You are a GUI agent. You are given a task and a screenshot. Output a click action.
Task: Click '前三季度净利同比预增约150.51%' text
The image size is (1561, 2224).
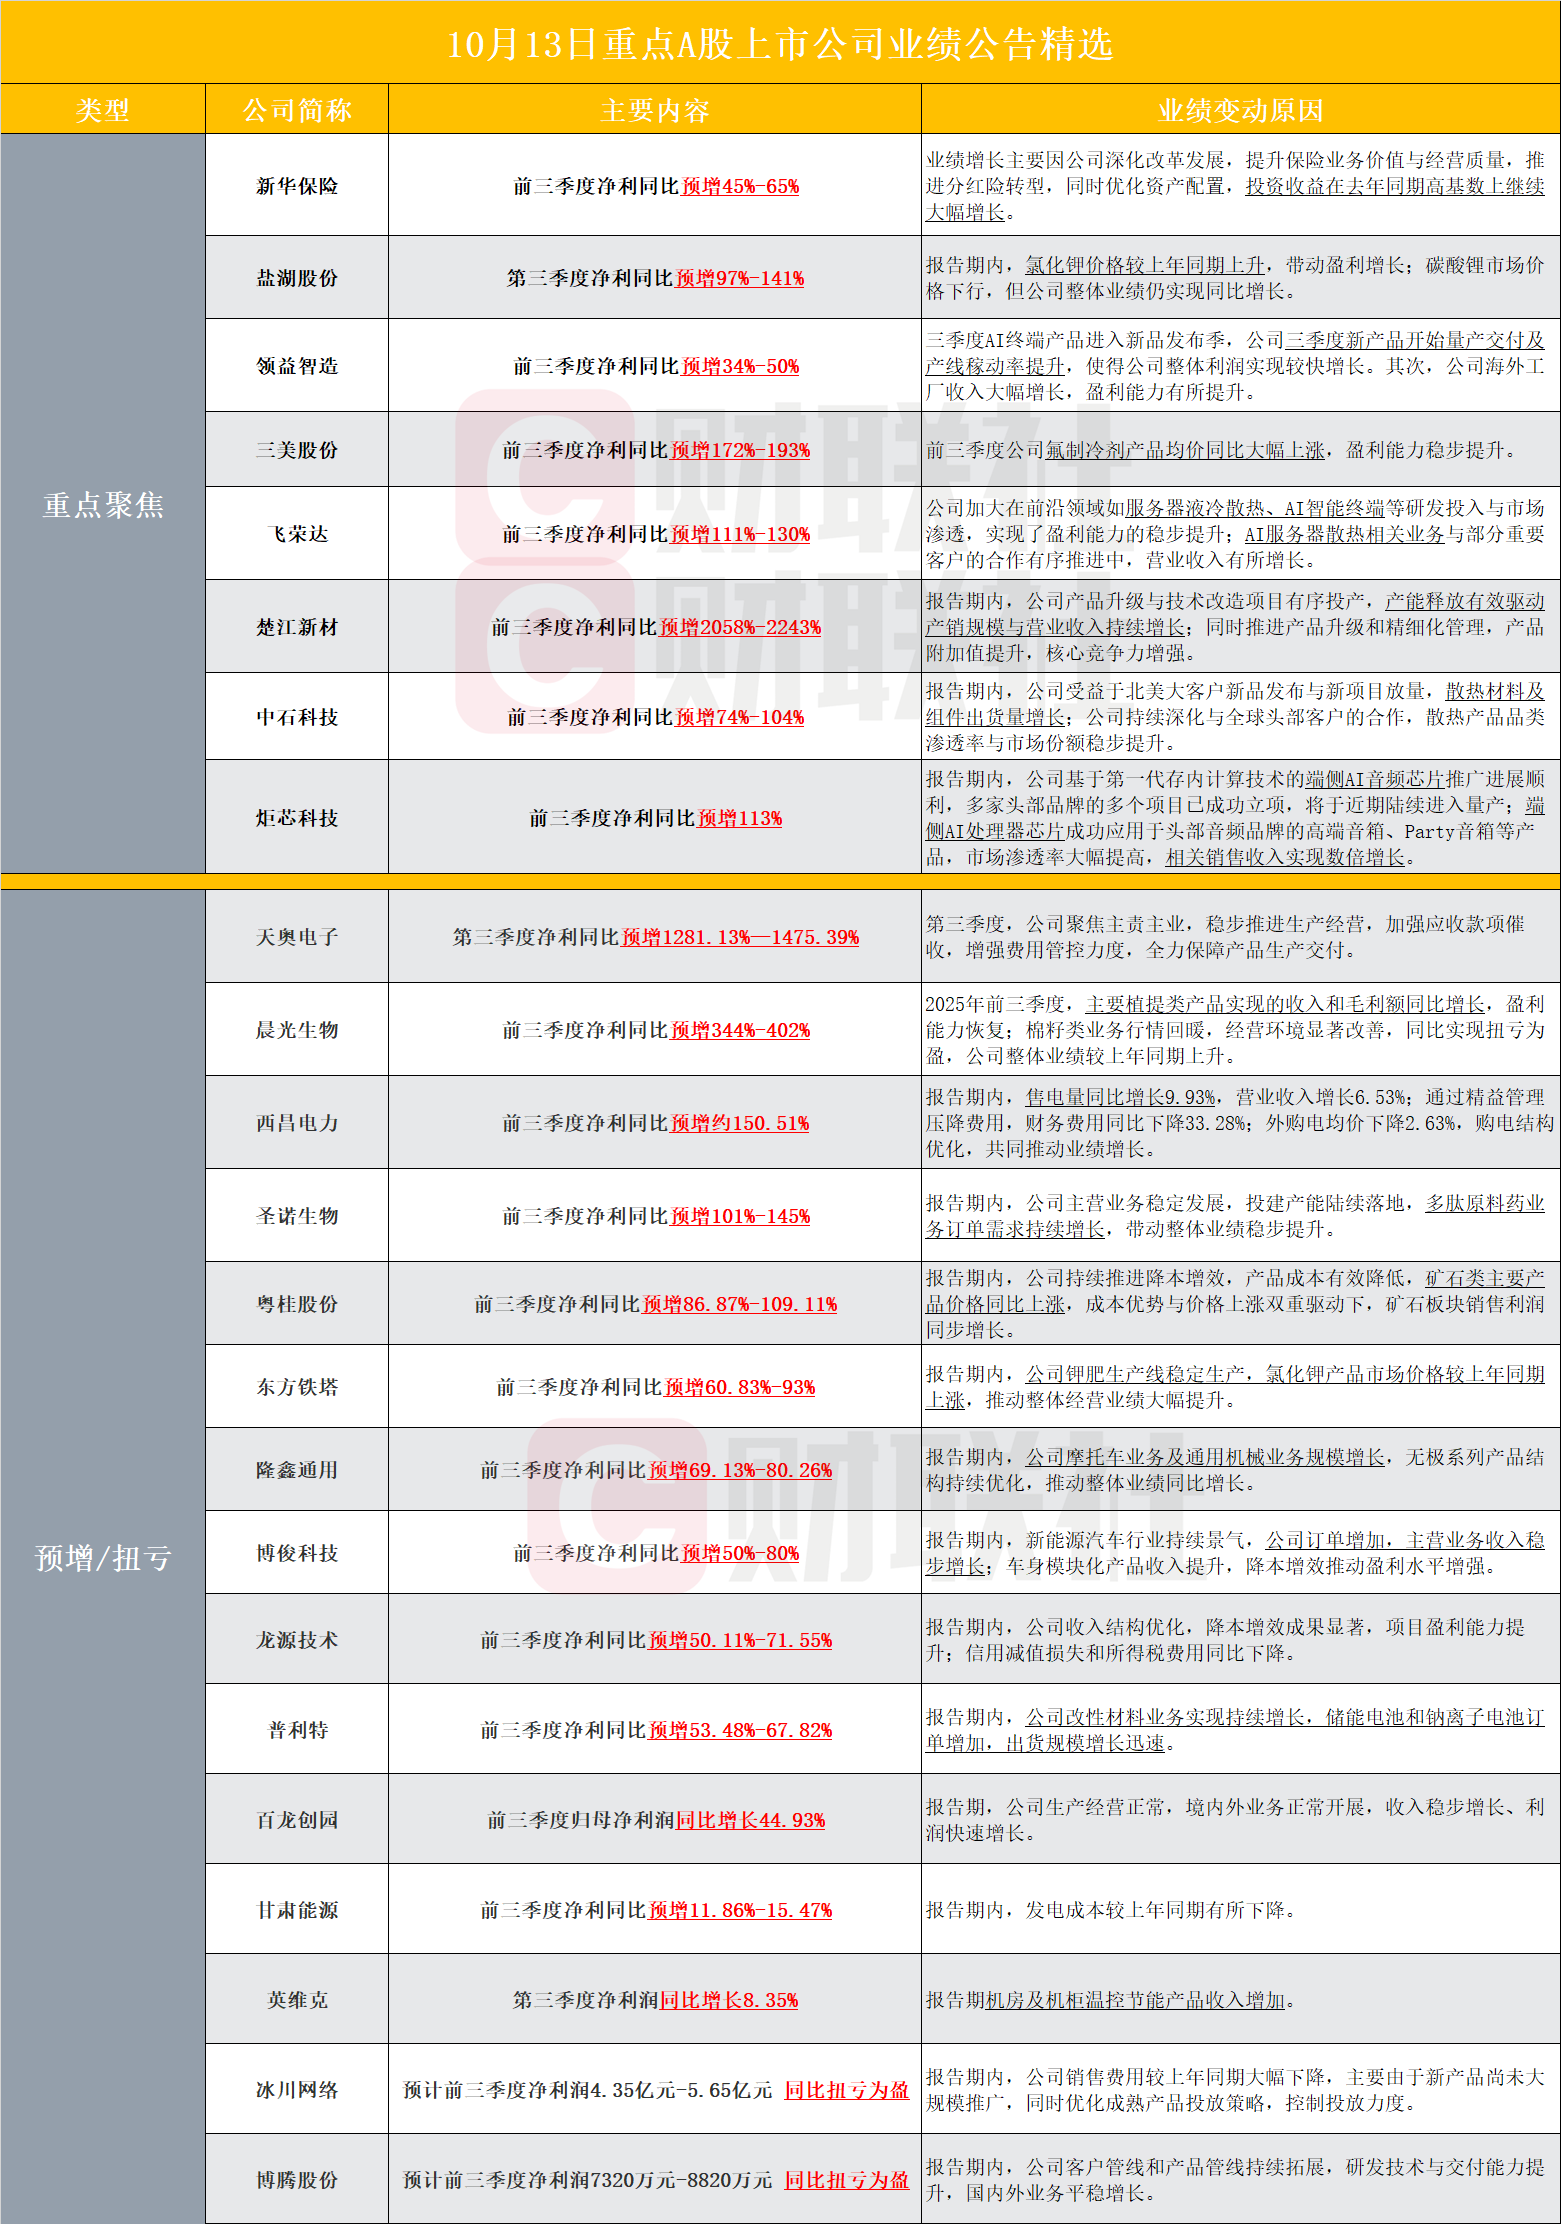(x=656, y=1123)
